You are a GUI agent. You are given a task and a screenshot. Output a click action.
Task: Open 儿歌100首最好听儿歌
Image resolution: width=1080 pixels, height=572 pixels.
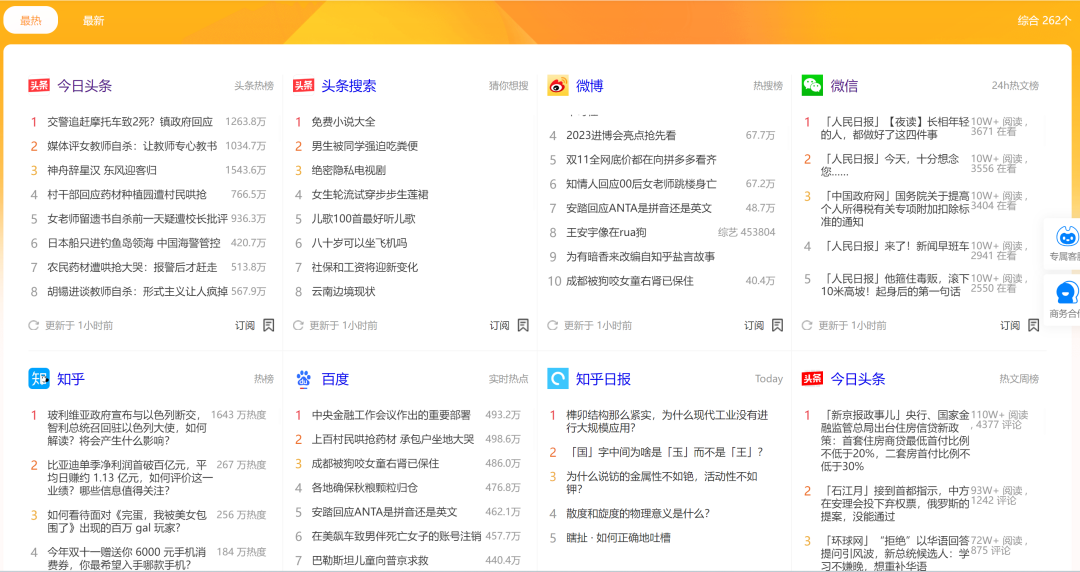coord(364,218)
